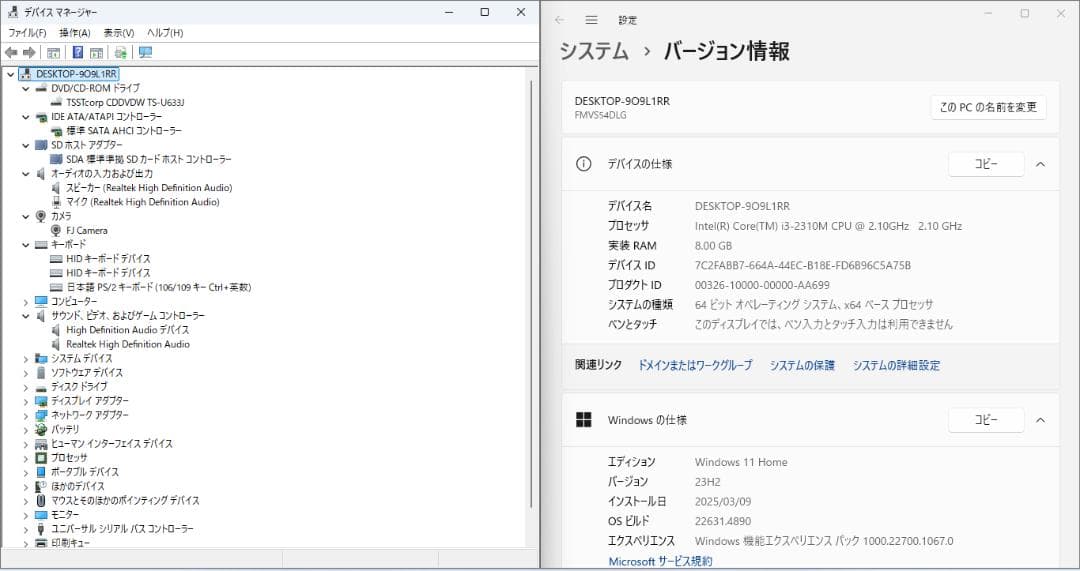Click the network adapter category icon

click(41, 415)
